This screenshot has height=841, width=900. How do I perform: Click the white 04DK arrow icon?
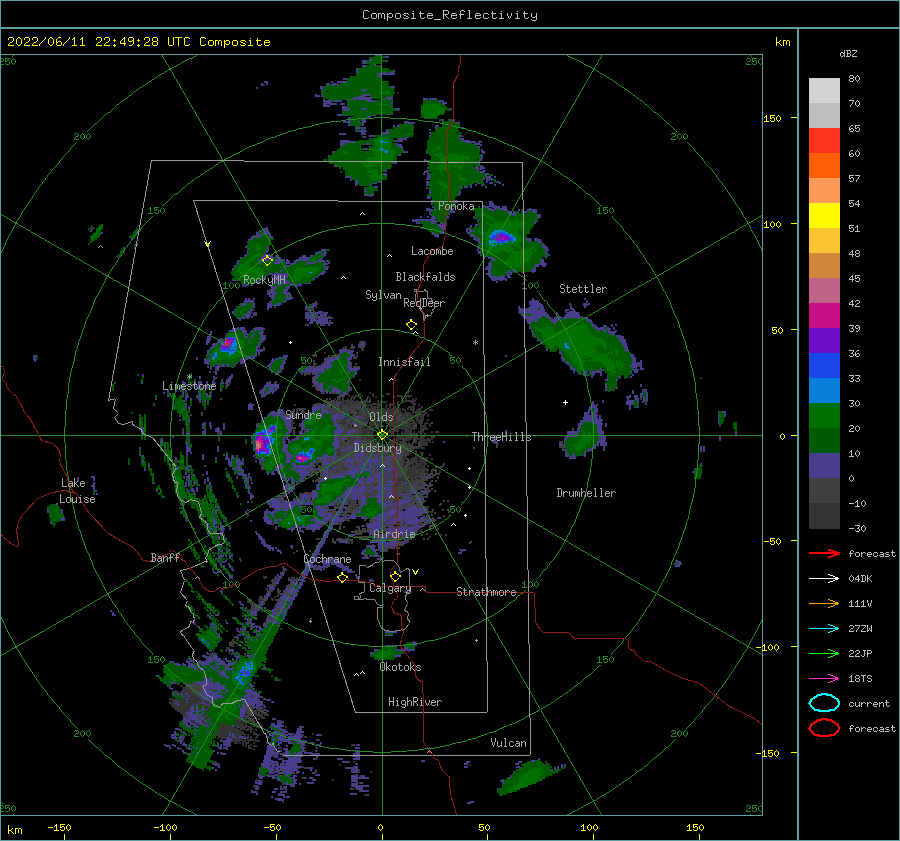click(824, 579)
